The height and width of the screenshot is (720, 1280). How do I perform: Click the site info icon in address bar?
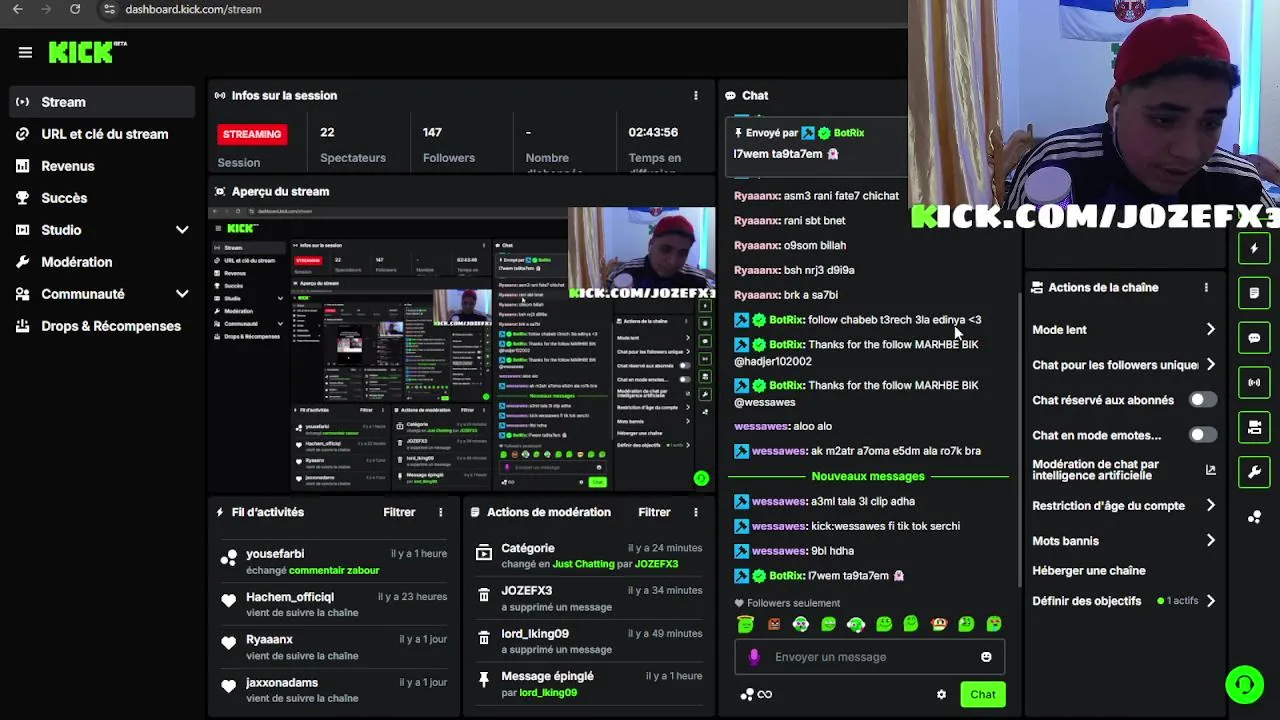click(109, 9)
